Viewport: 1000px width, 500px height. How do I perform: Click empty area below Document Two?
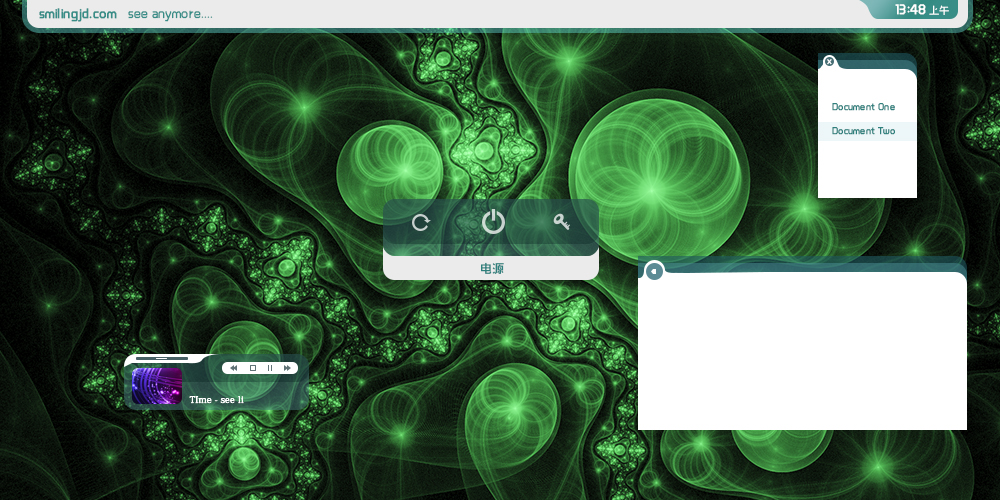pos(867,169)
